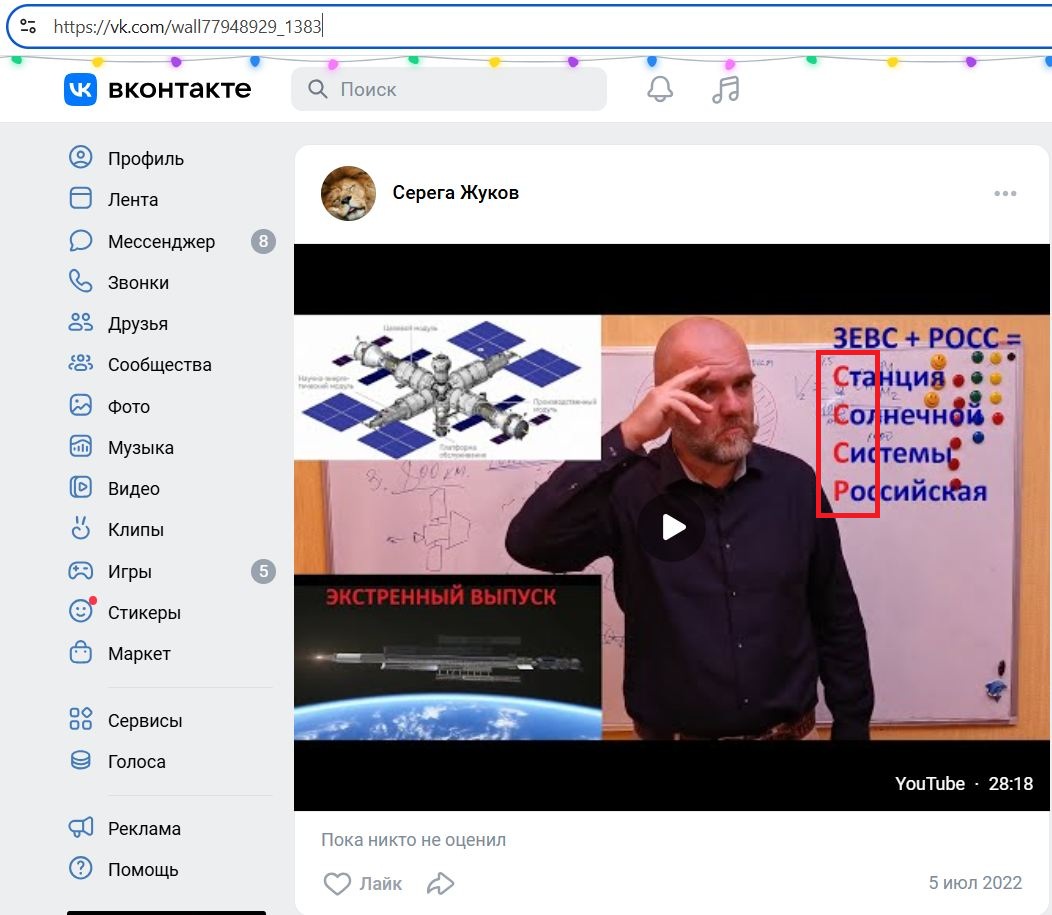Open Messenger from the sidebar
1052x915 pixels.
click(x=160, y=242)
